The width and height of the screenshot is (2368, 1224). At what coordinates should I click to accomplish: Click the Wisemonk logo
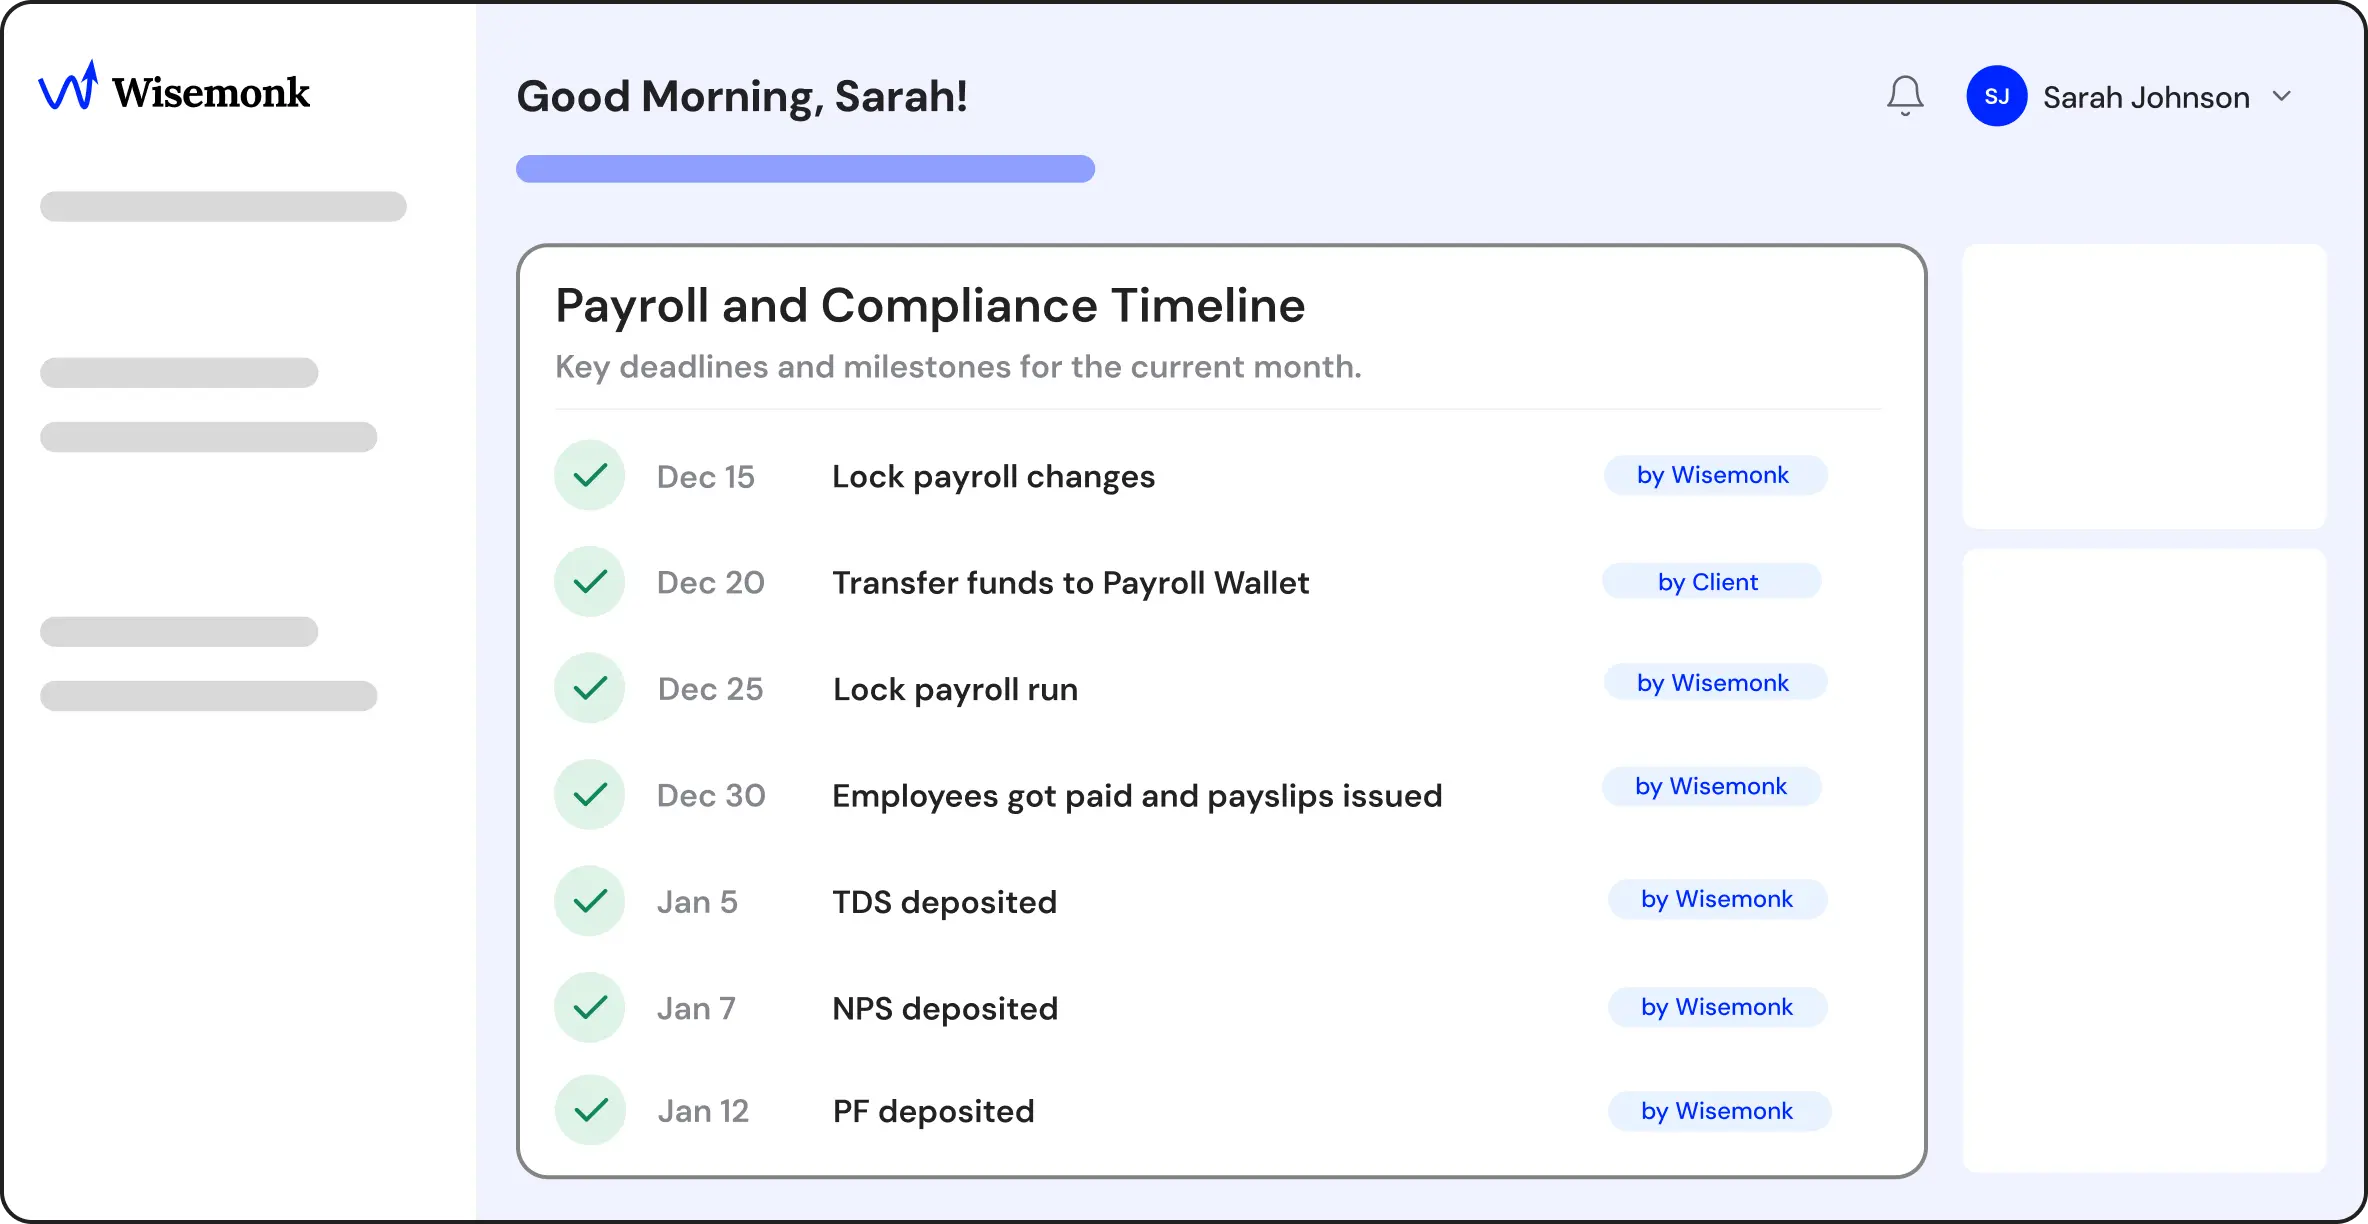(x=174, y=88)
